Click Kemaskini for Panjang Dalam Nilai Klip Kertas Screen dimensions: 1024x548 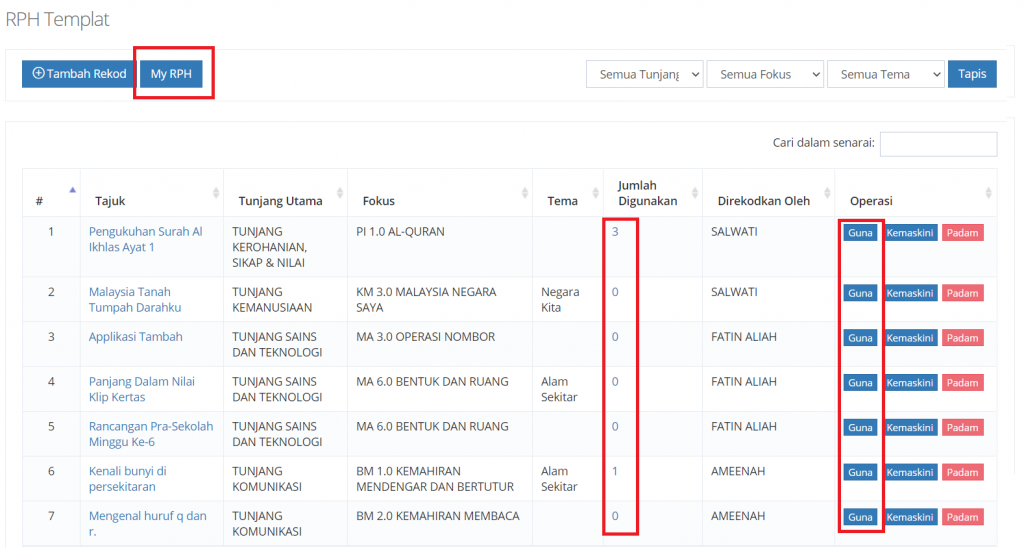coord(910,383)
